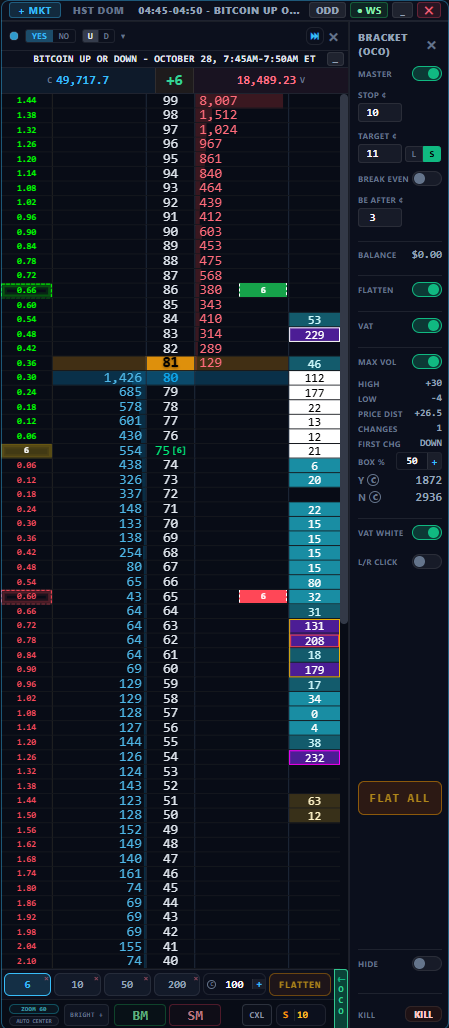The height and width of the screenshot is (1028, 449).
Task: Click the FLAT ALL button
Action: (400, 798)
